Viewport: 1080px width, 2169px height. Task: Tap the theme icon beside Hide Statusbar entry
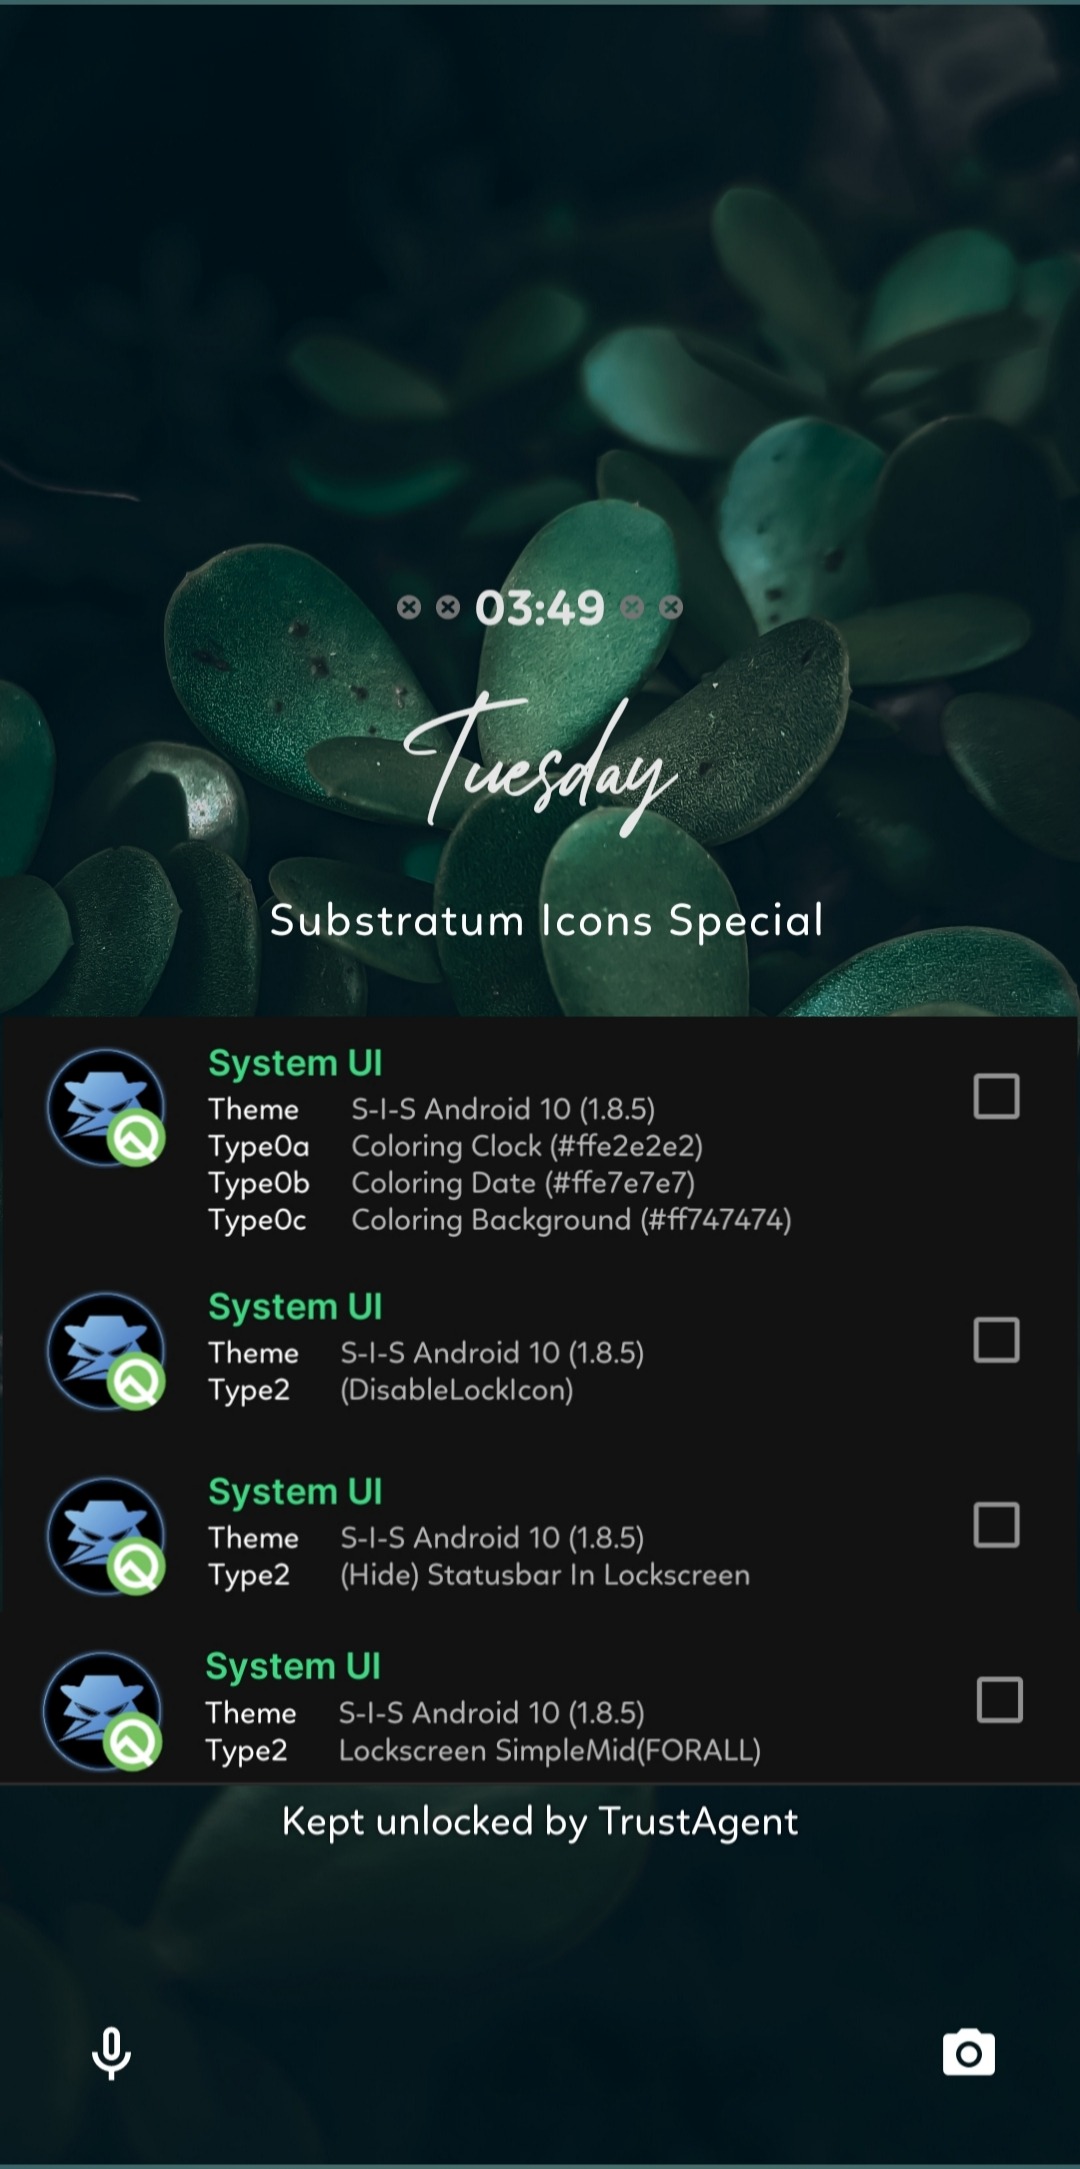[107, 1535]
